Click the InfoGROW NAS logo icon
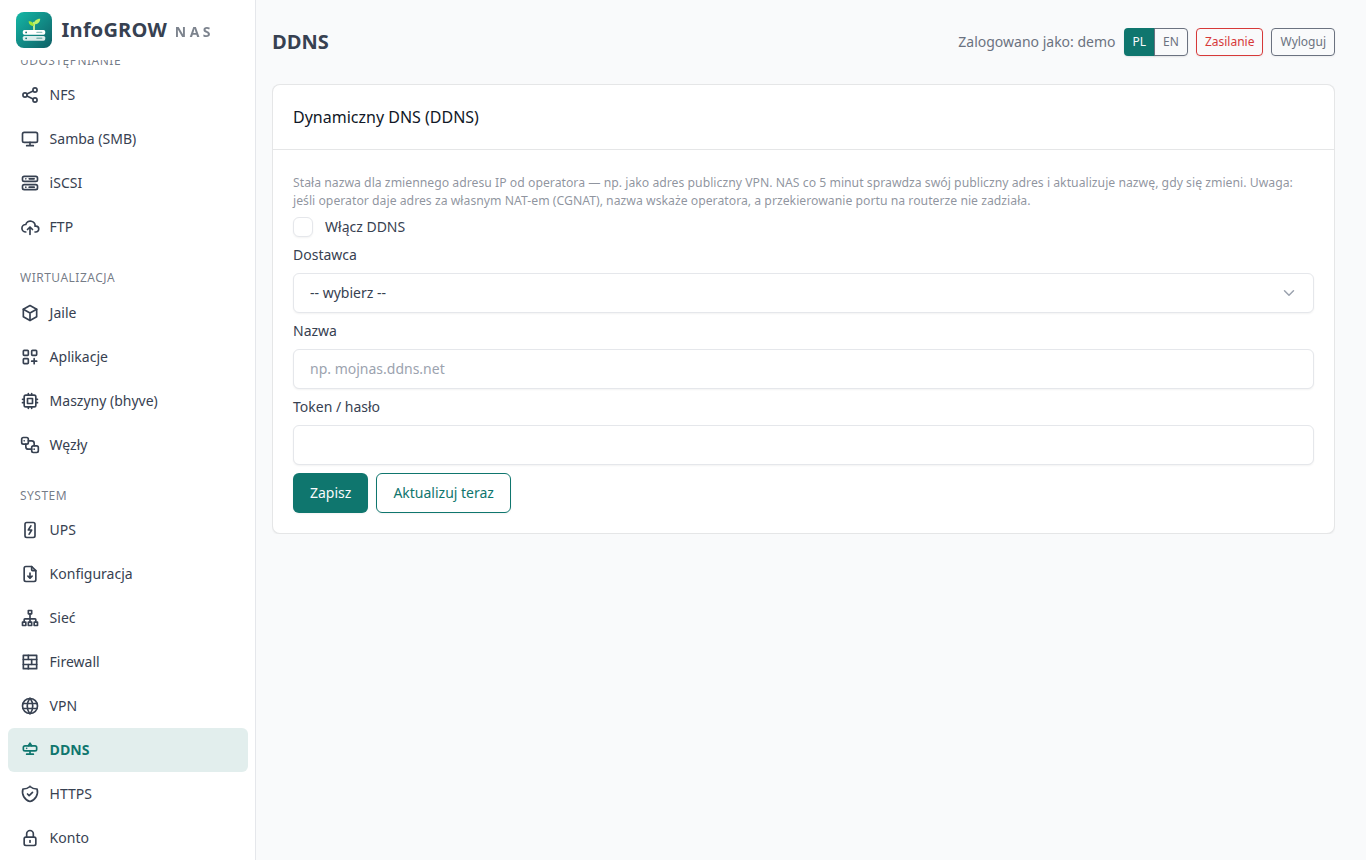The height and width of the screenshot is (860, 1366). click(x=34, y=30)
